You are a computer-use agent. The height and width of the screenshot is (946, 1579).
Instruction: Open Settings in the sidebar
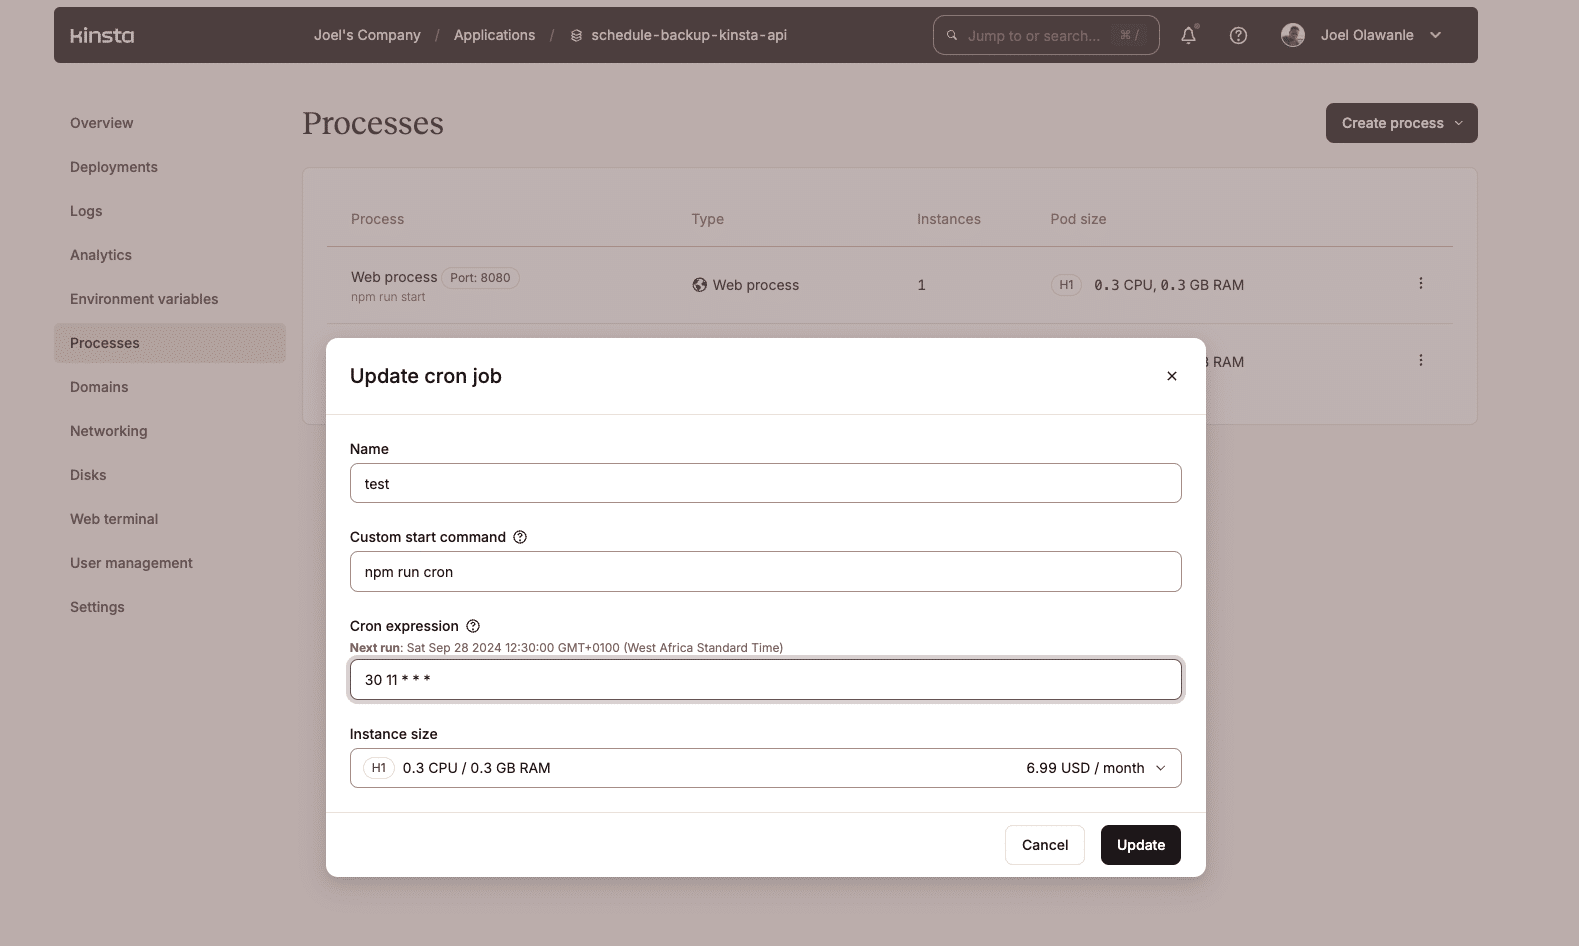click(x=97, y=607)
